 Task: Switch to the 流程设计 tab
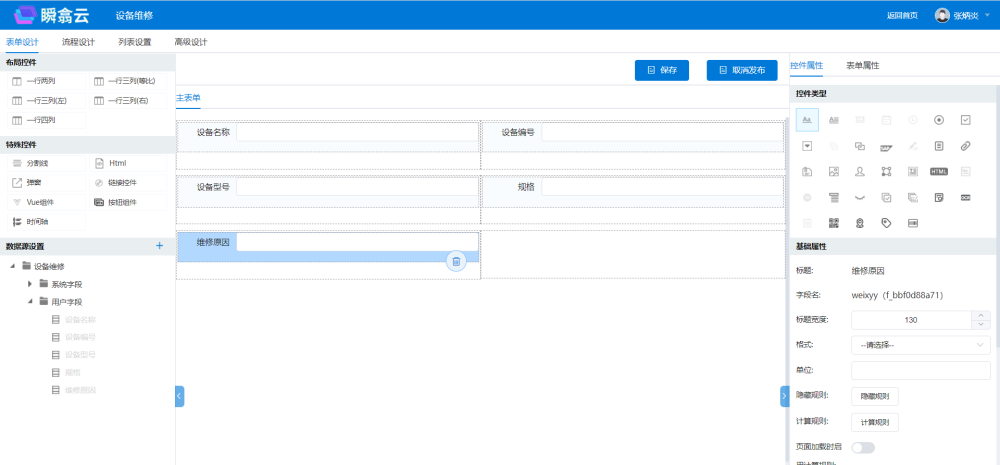78,42
